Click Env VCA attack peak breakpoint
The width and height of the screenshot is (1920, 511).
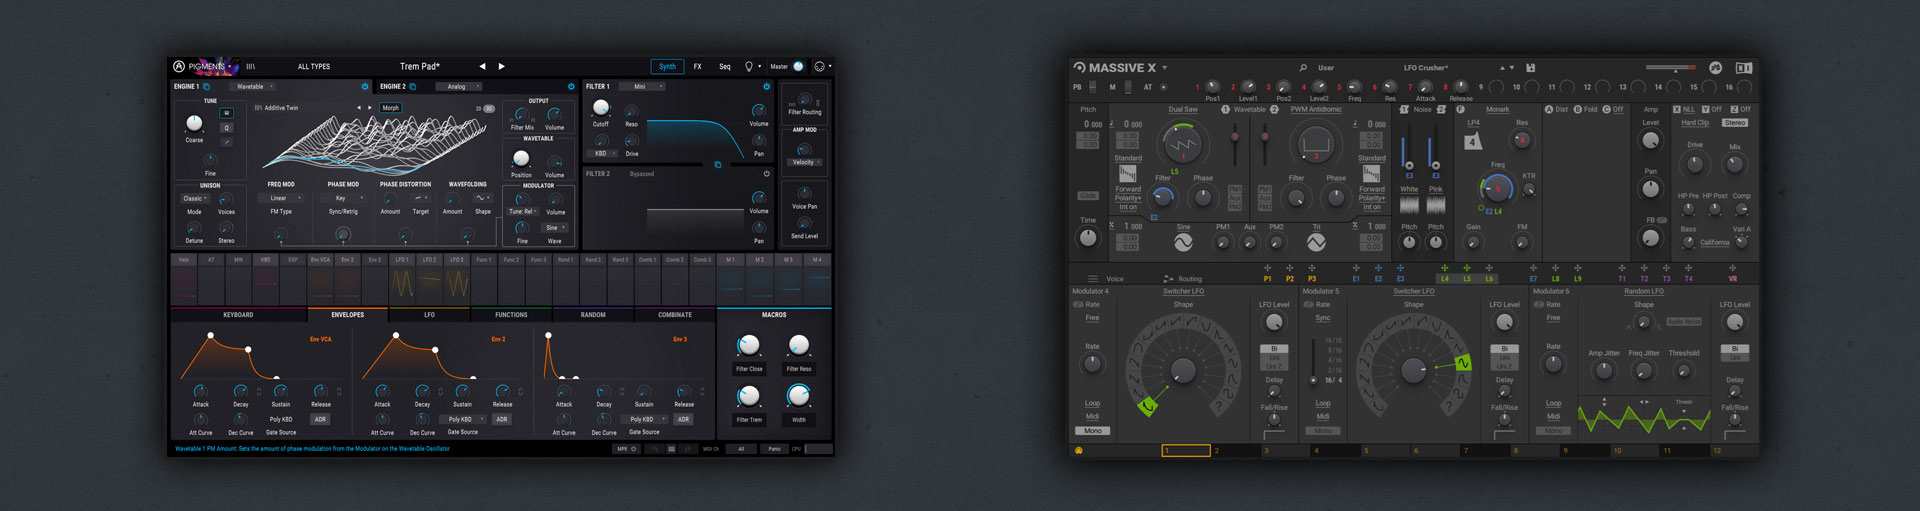210,335
